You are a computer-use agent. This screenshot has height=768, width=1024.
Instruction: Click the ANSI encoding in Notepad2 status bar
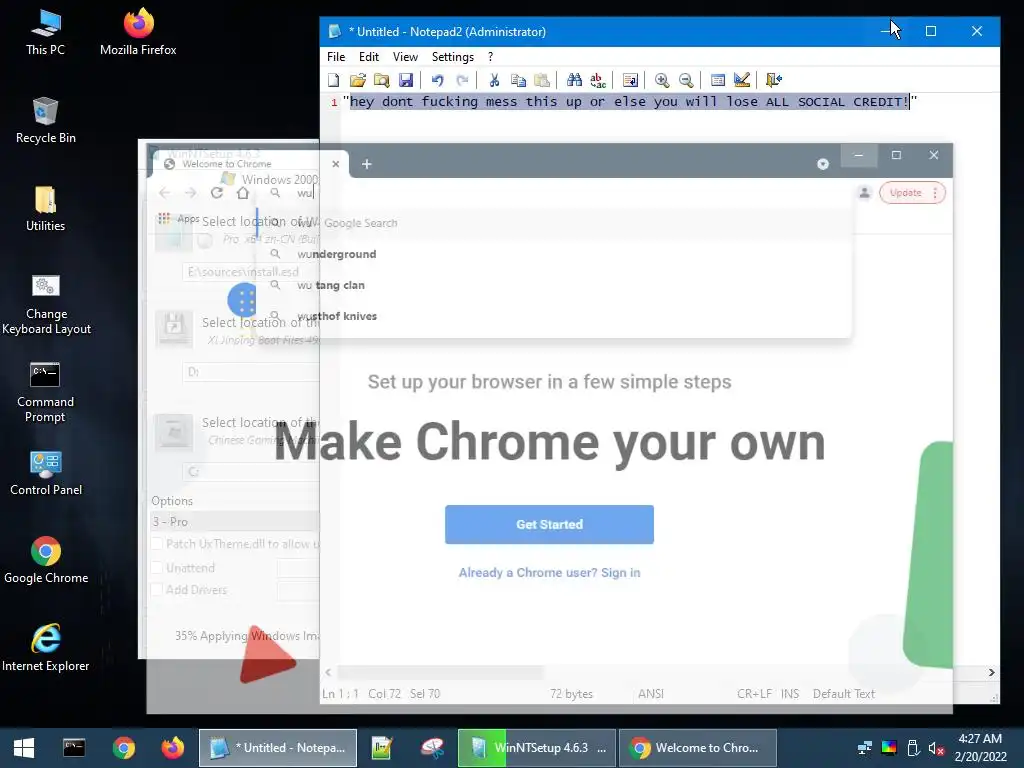point(650,694)
